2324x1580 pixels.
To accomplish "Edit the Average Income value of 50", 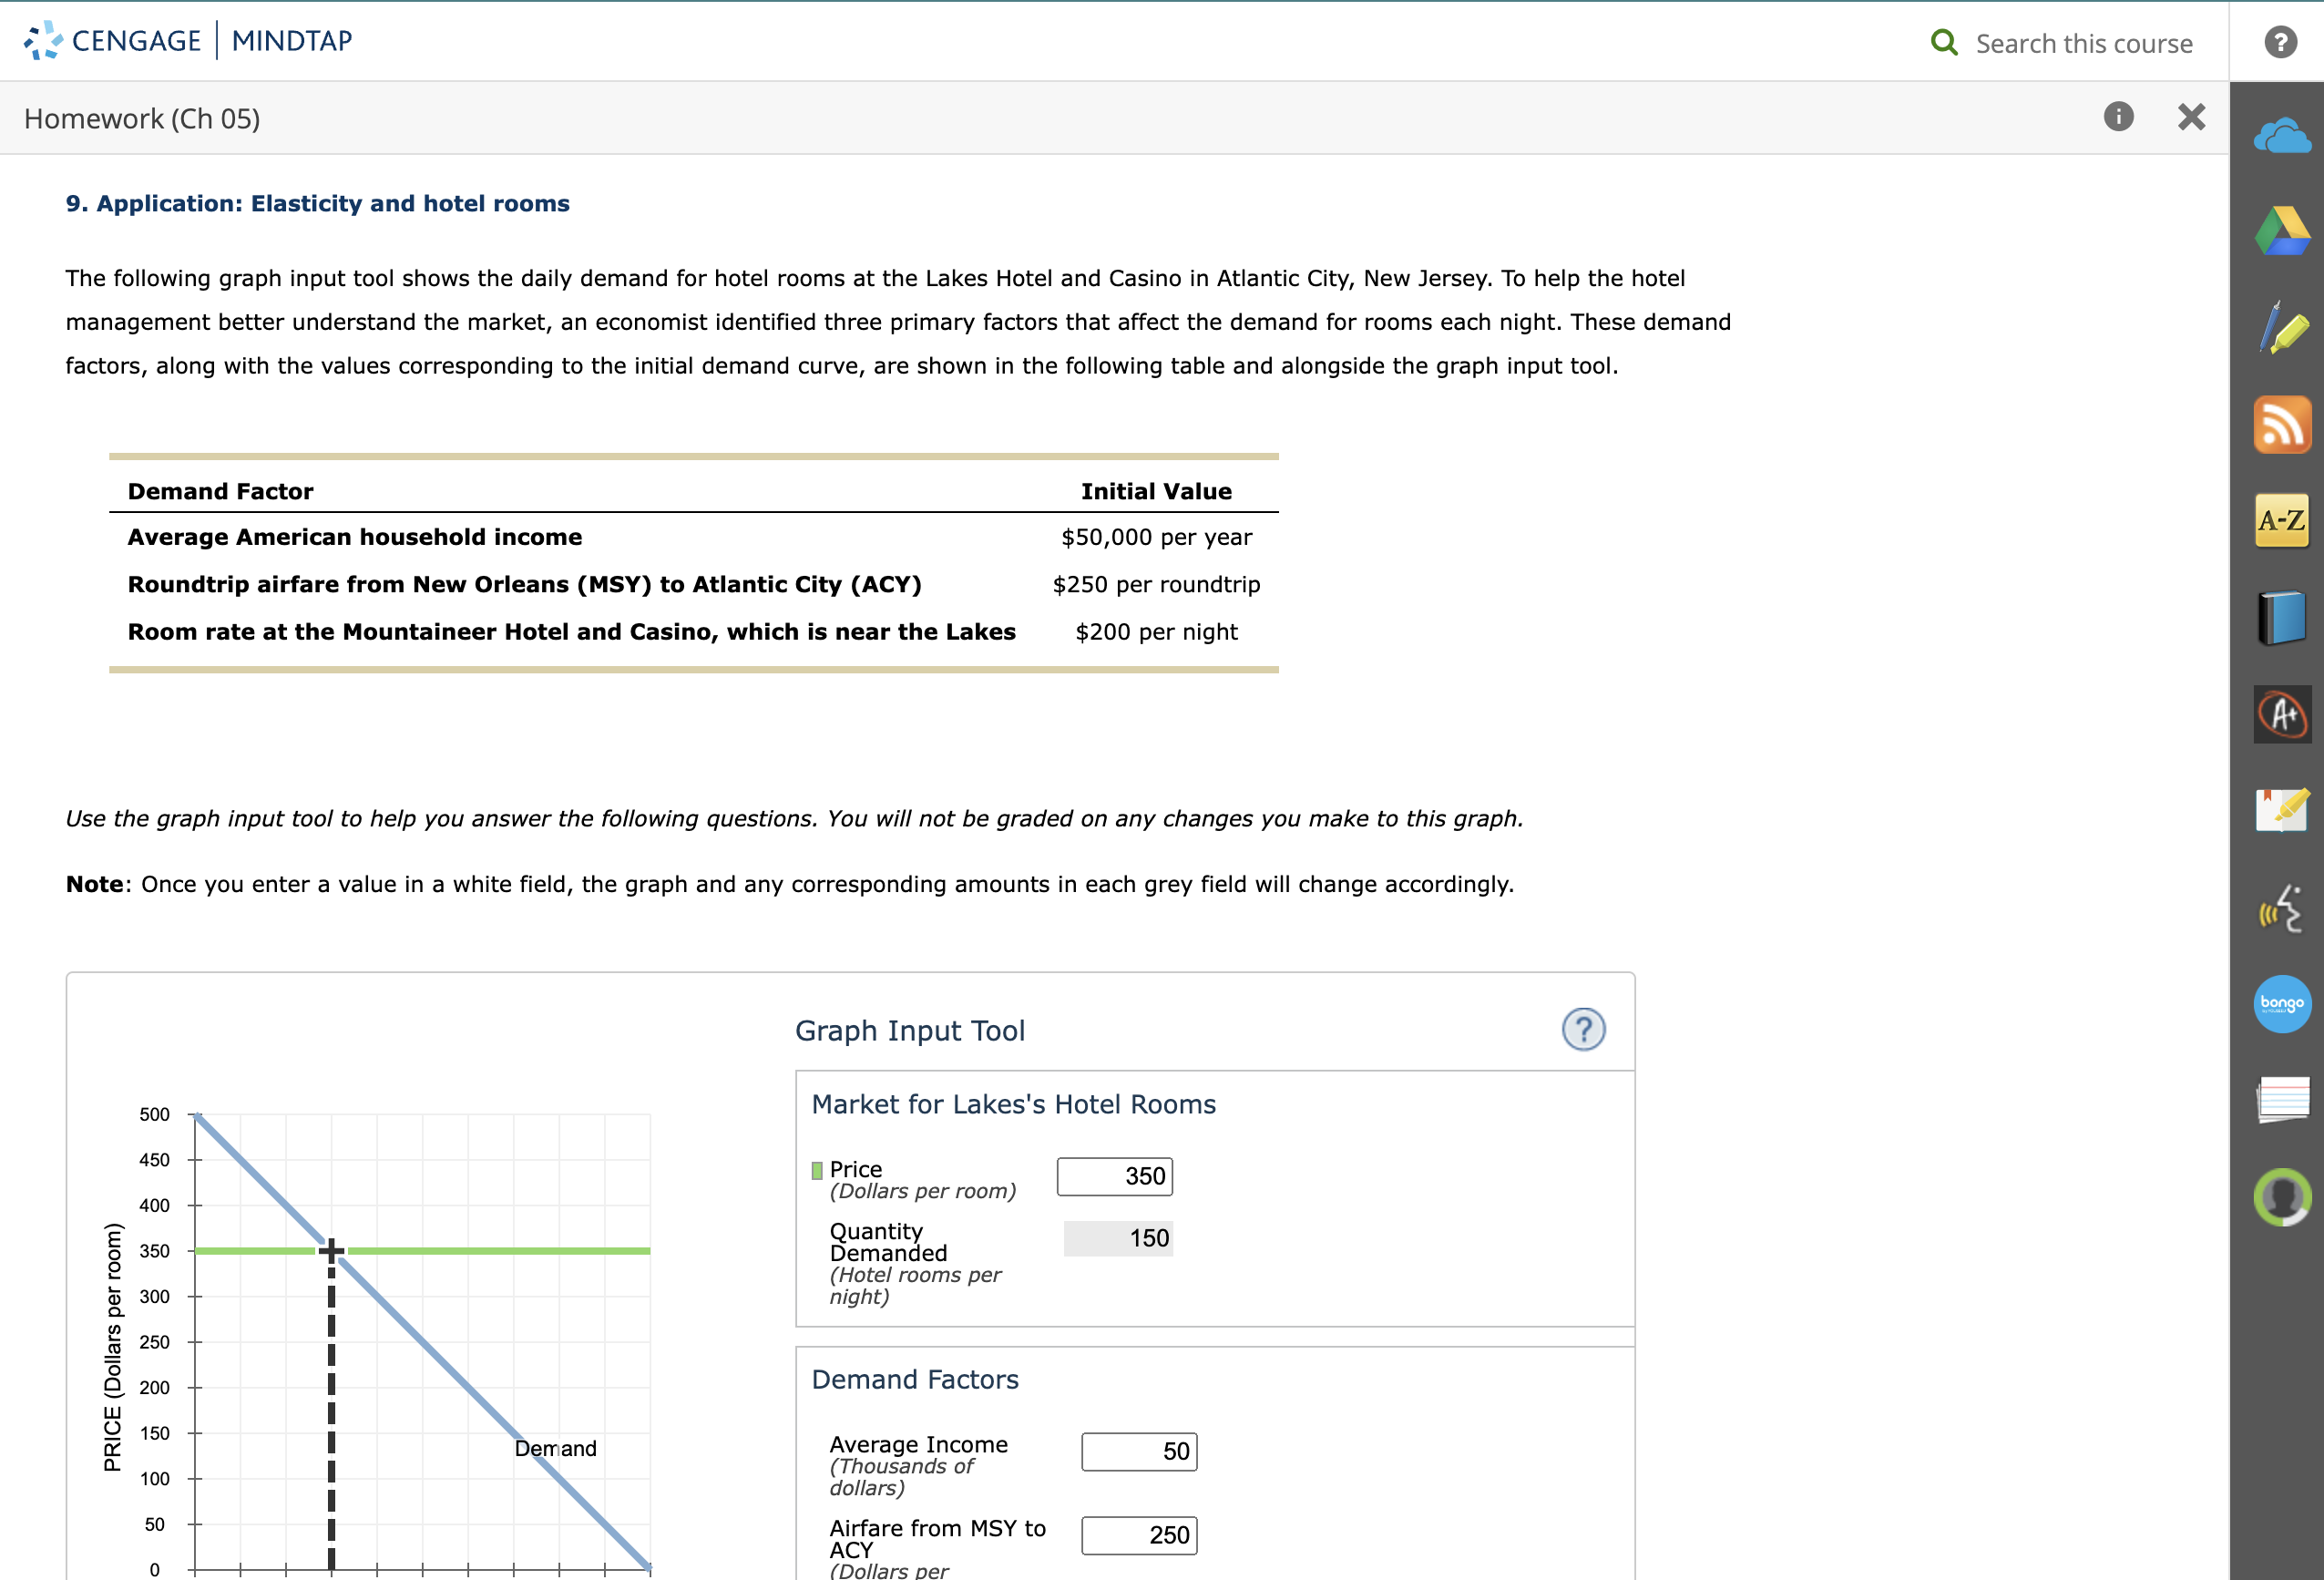I will click(1138, 1451).
